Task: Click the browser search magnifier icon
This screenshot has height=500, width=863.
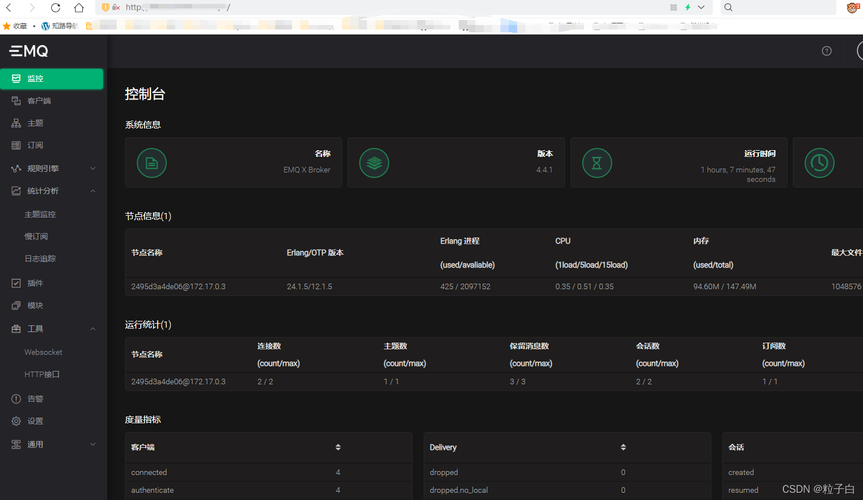Action: click(728, 7)
